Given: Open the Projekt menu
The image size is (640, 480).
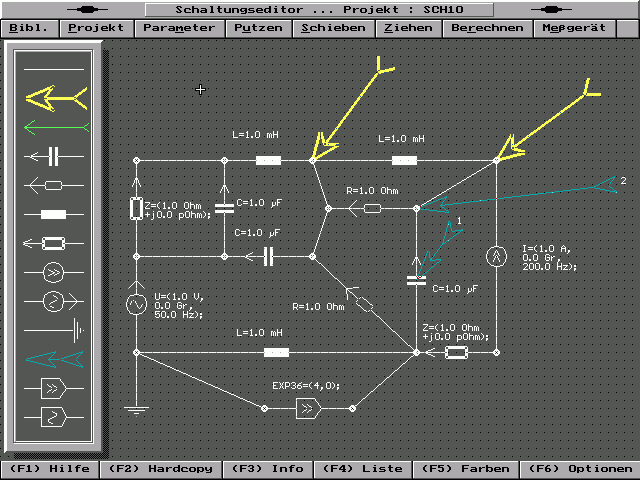Looking at the screenshot, I should [95, 28].
